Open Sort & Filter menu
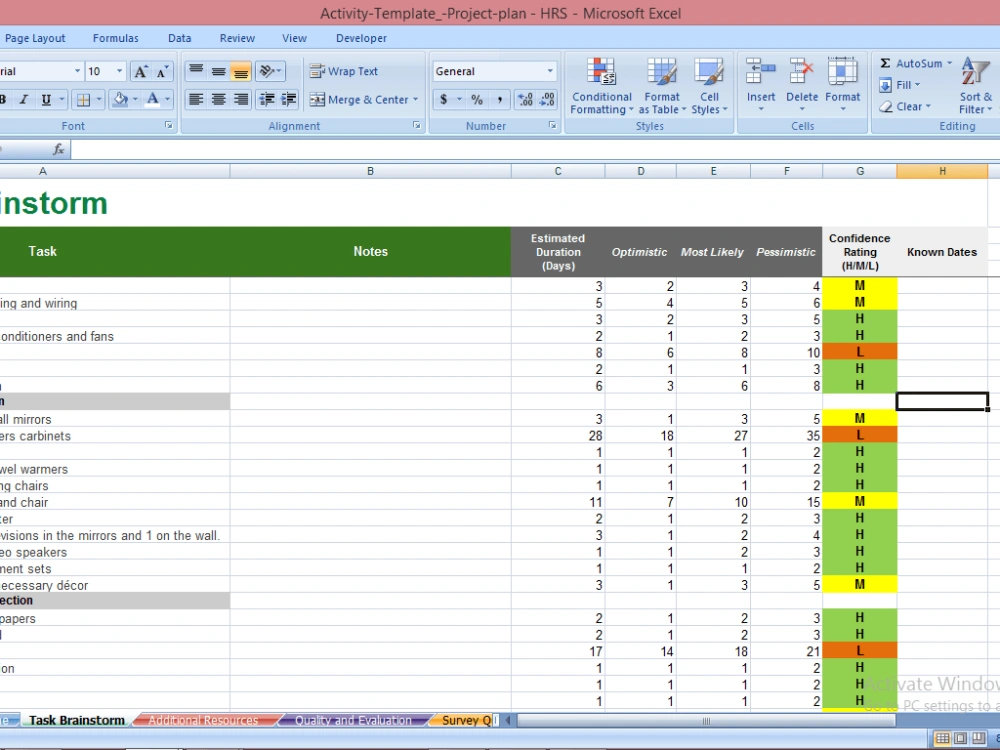 [976, 86]
